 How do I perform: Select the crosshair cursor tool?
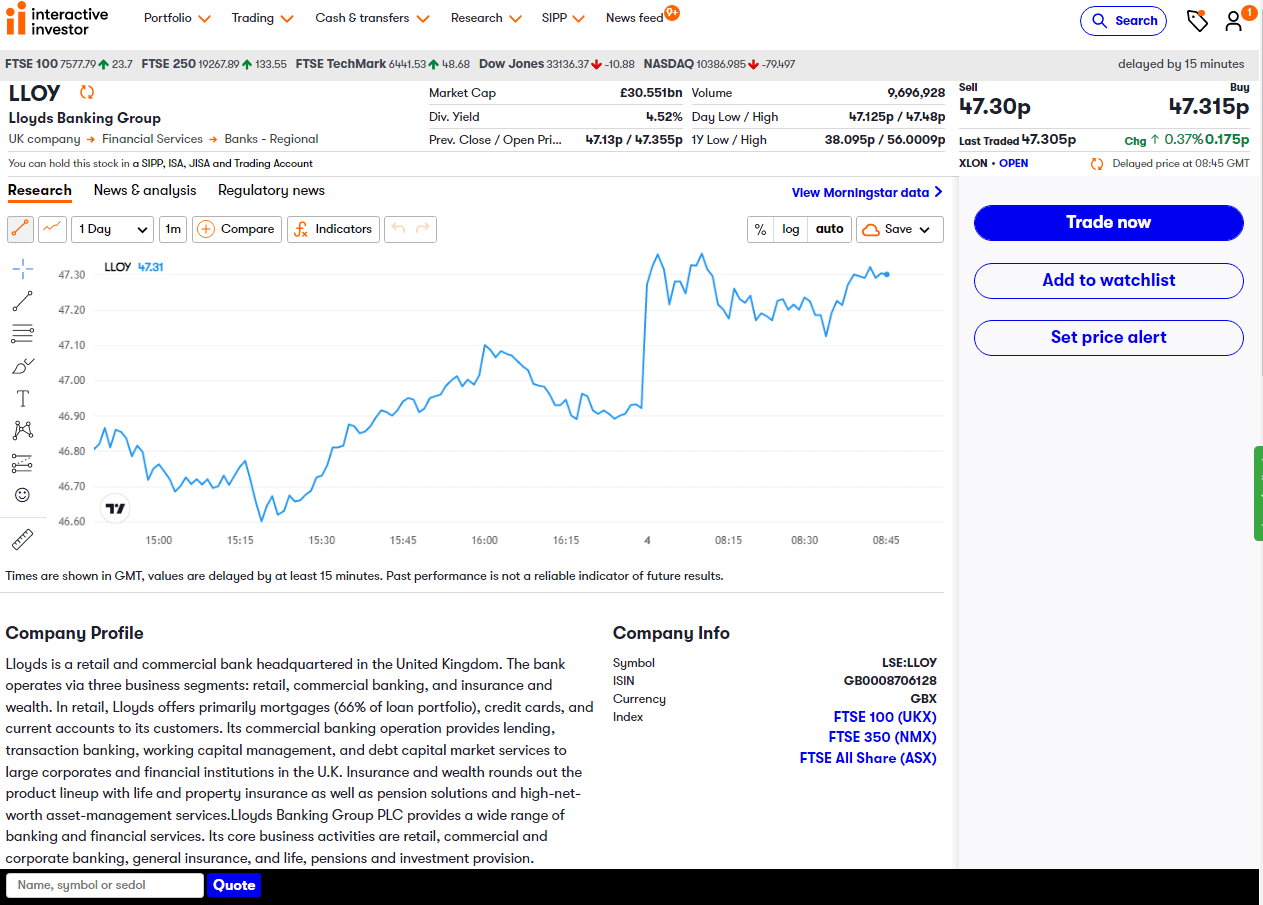(20, 268)
